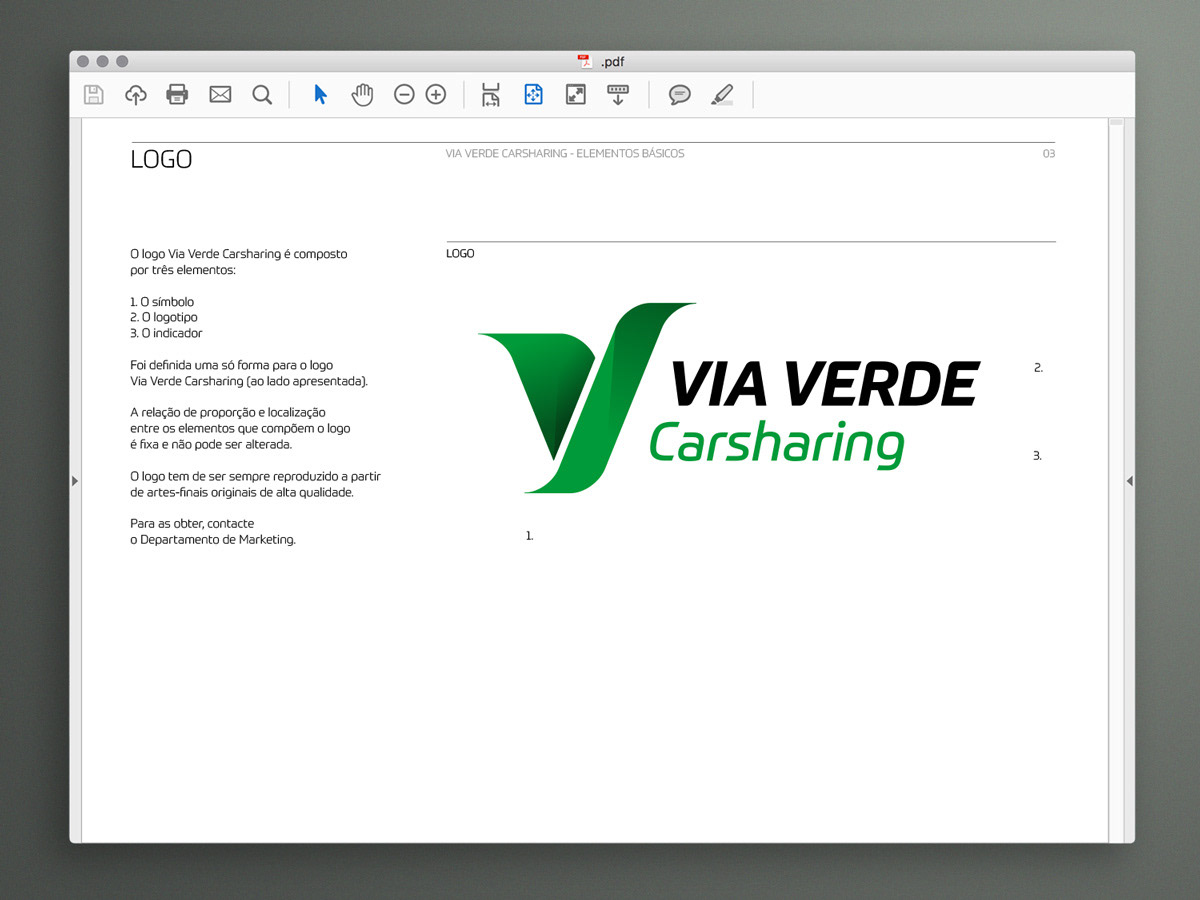
Task: Expand the right tools pane arrow
Action: point(1129,481)
